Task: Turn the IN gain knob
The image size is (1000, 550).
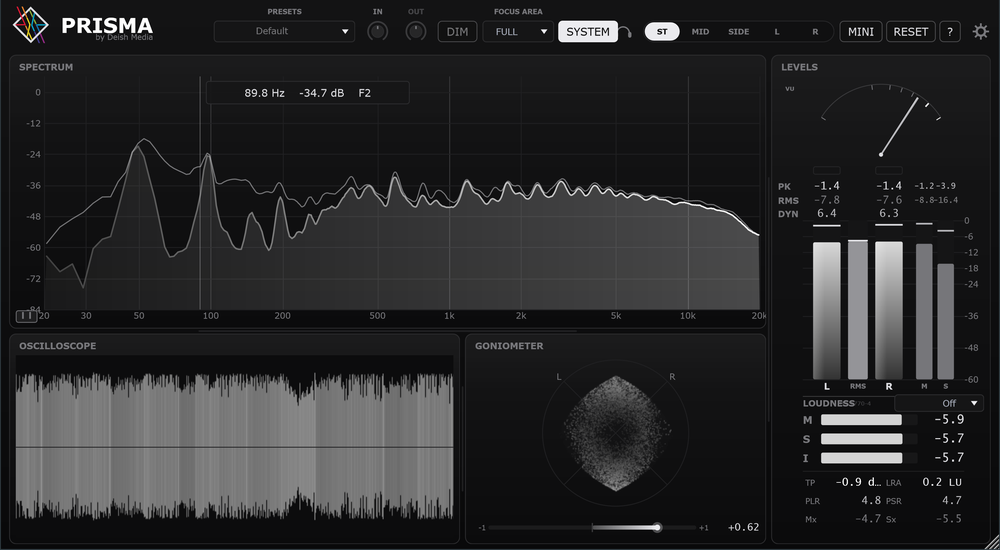Action: coord(378,31)
